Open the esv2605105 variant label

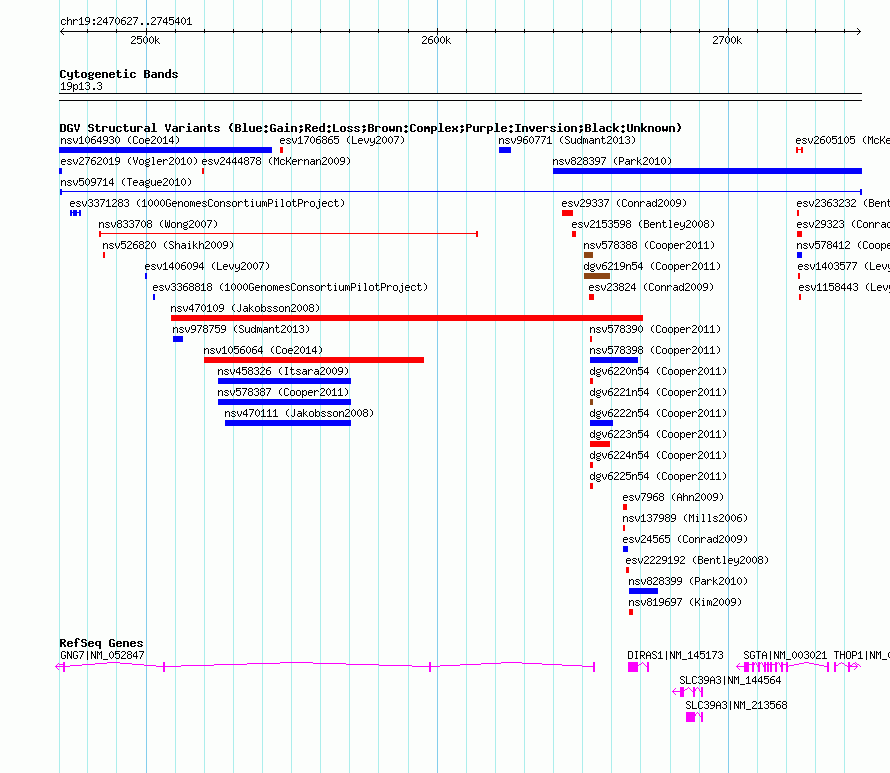tap(842, 140)
